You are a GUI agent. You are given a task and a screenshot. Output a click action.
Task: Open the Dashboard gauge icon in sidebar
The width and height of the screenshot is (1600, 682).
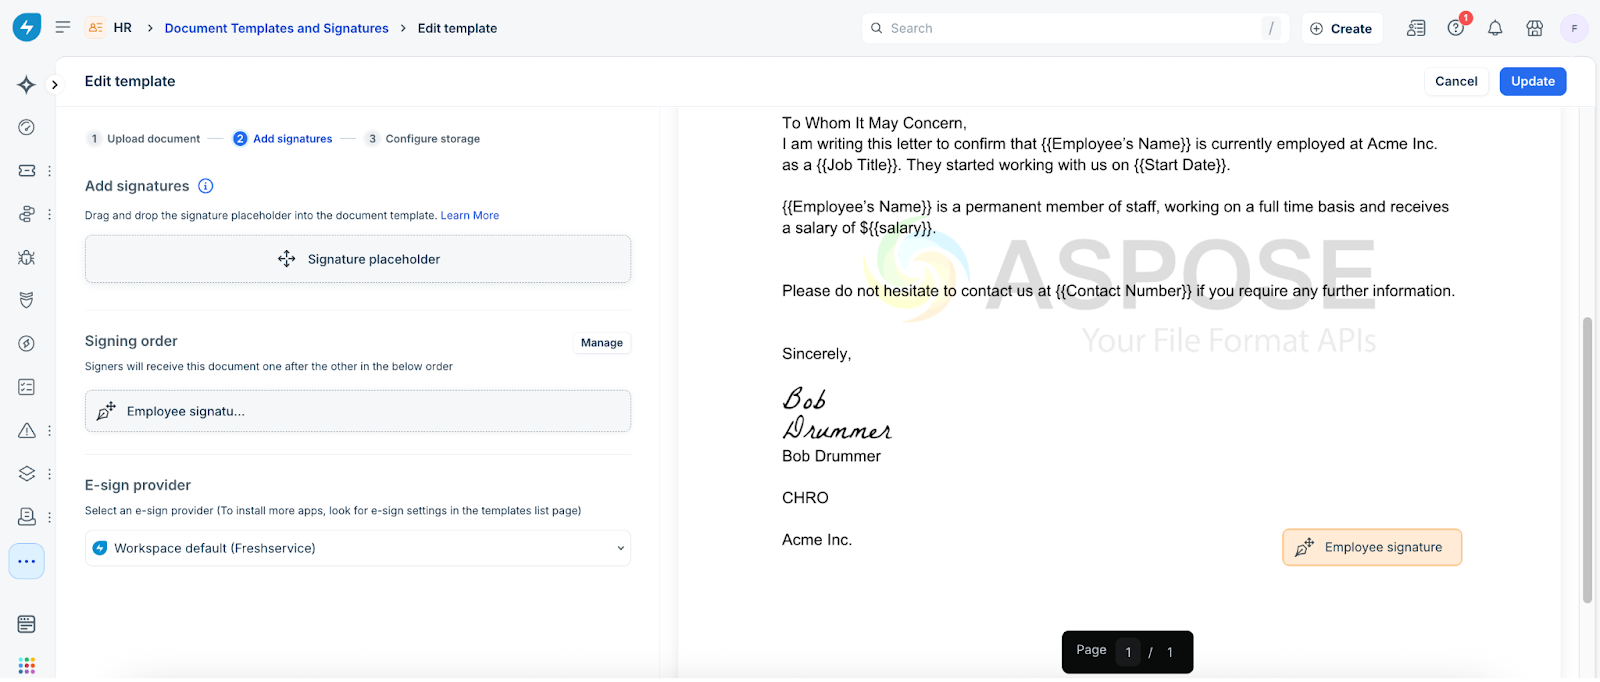[27, 127]
